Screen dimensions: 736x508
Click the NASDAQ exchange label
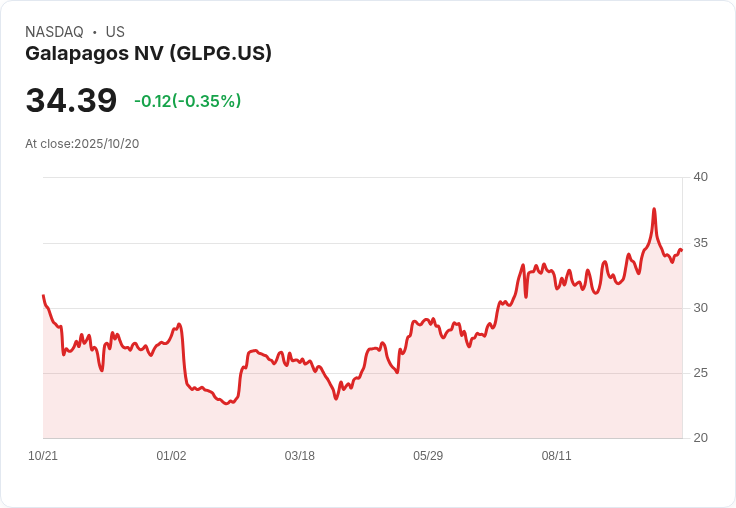54,32
